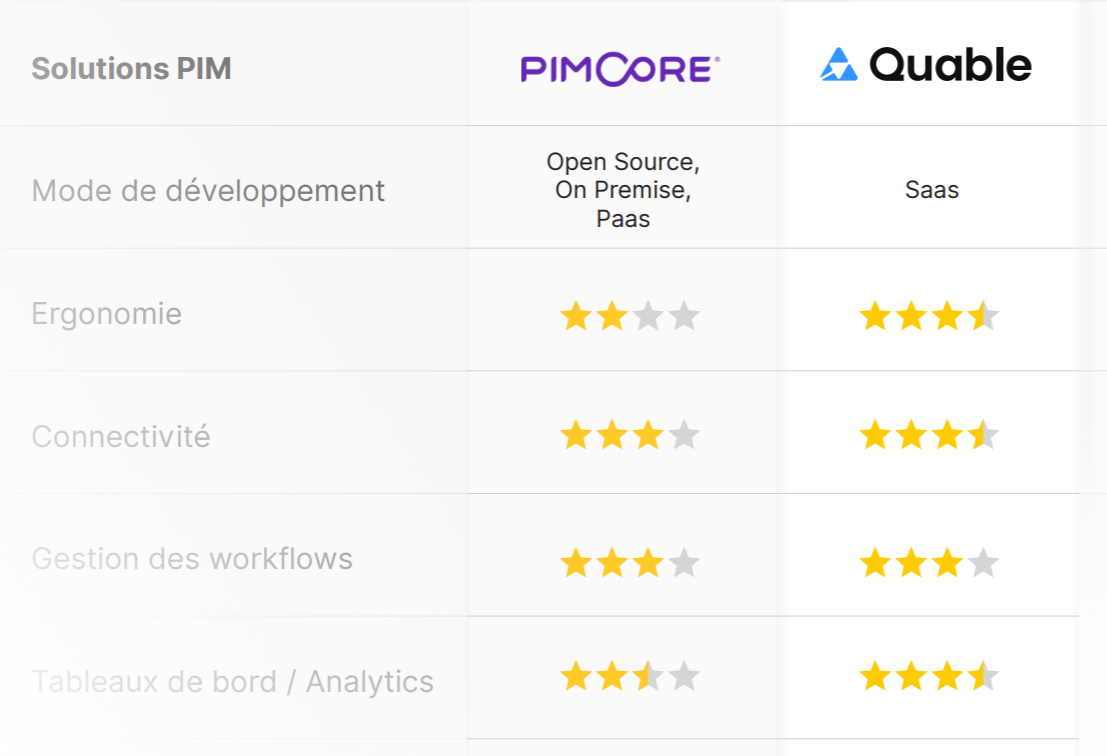Click the last grey star in Pimcore's Ergonomie

[683, 316]
